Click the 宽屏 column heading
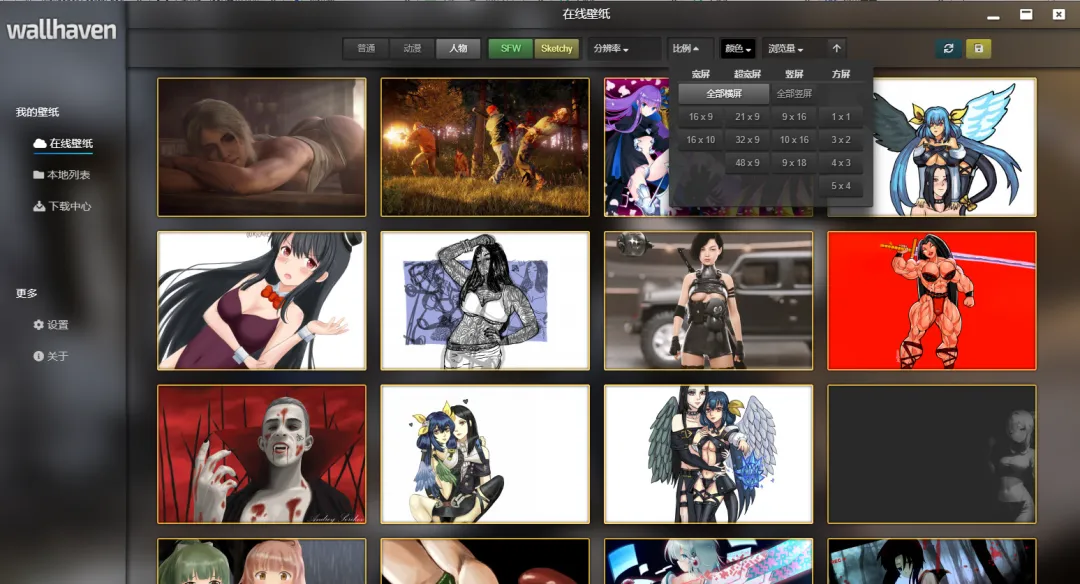The width and height of the screenshot is (1080, 584). click(x=700, y=74)
